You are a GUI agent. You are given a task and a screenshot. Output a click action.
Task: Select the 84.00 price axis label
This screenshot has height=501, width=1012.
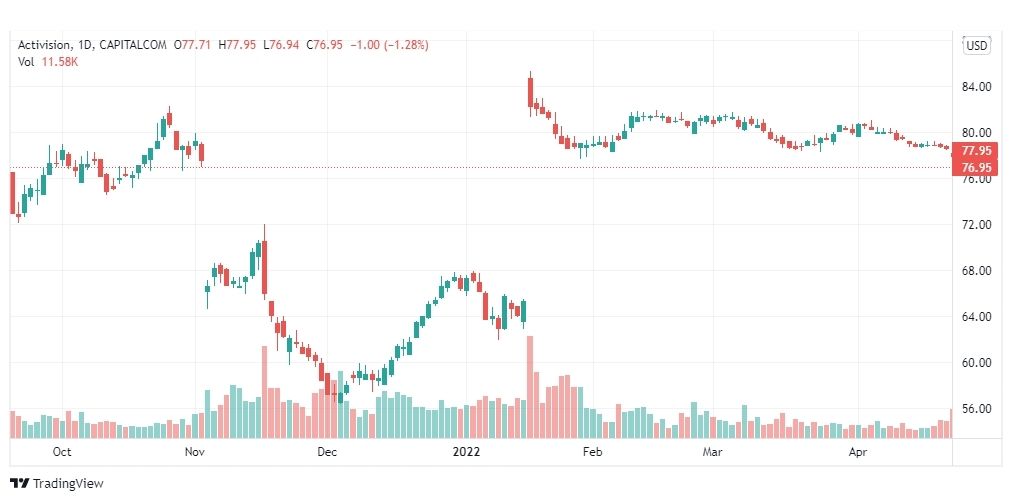975,87
